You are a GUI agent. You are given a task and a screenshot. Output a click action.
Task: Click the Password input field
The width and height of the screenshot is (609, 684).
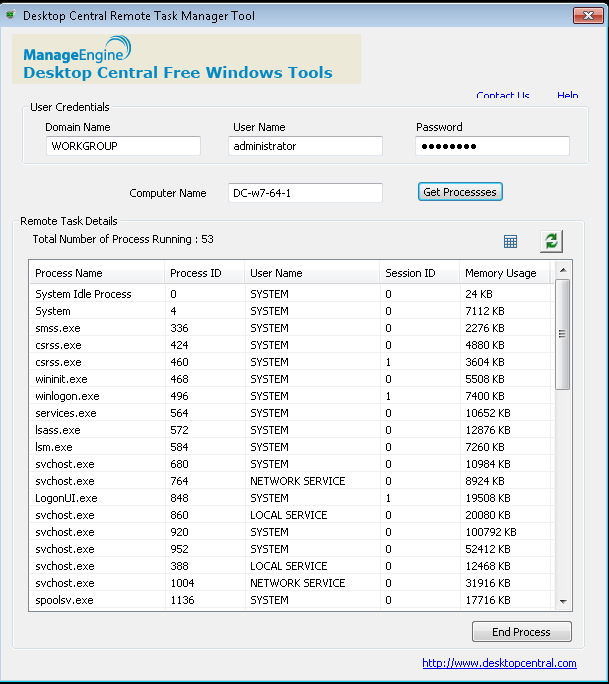(x=492, y=146)
